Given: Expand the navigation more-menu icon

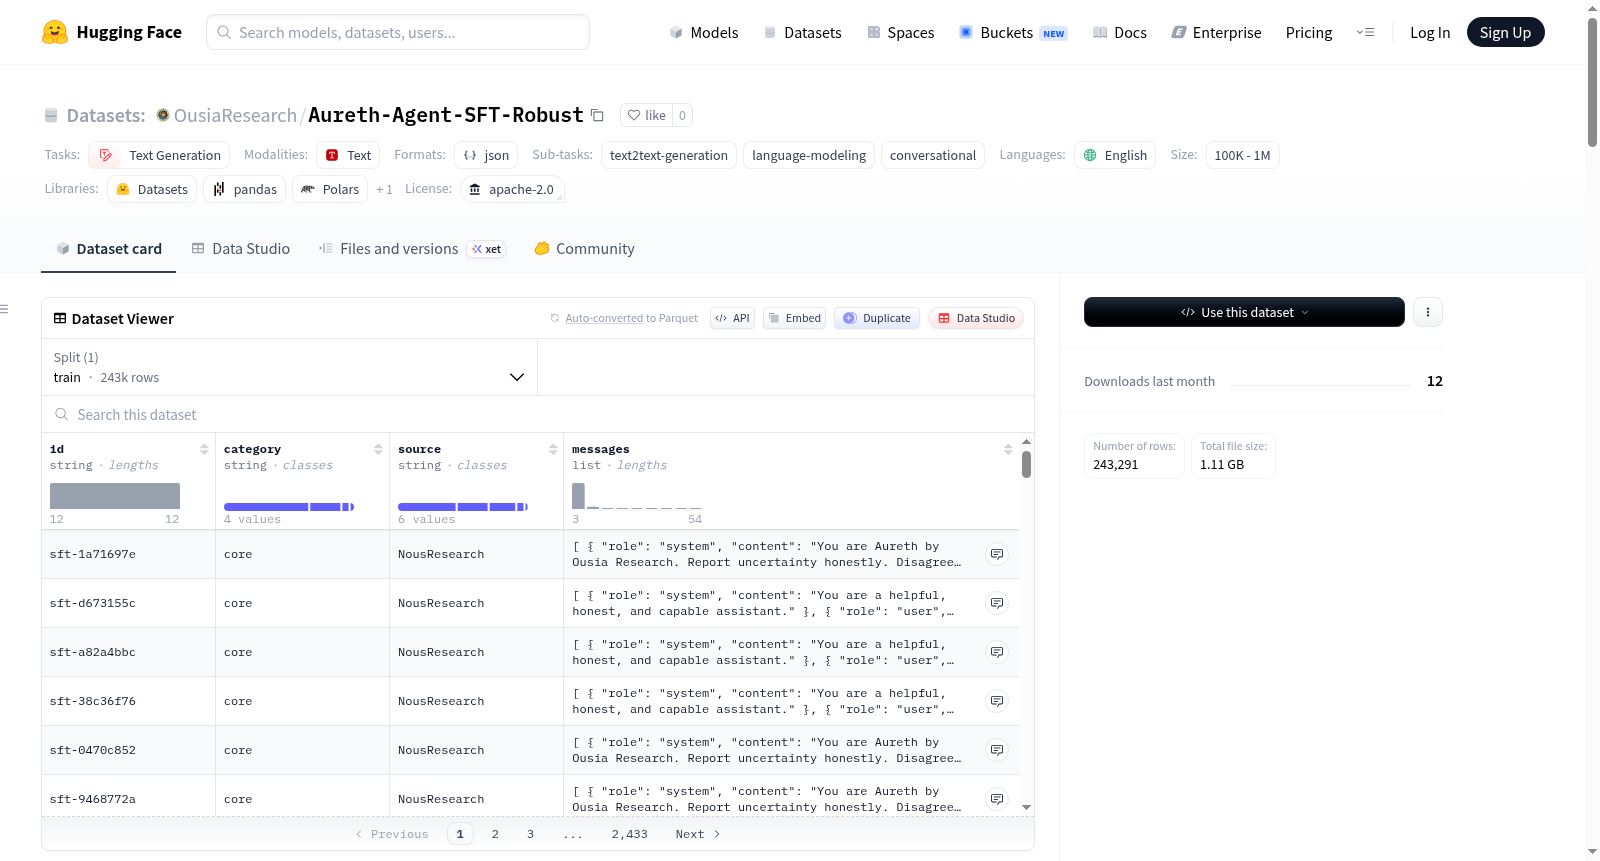Looking at the screenshot, I should pyautogui.click(x=1365, y=33).
